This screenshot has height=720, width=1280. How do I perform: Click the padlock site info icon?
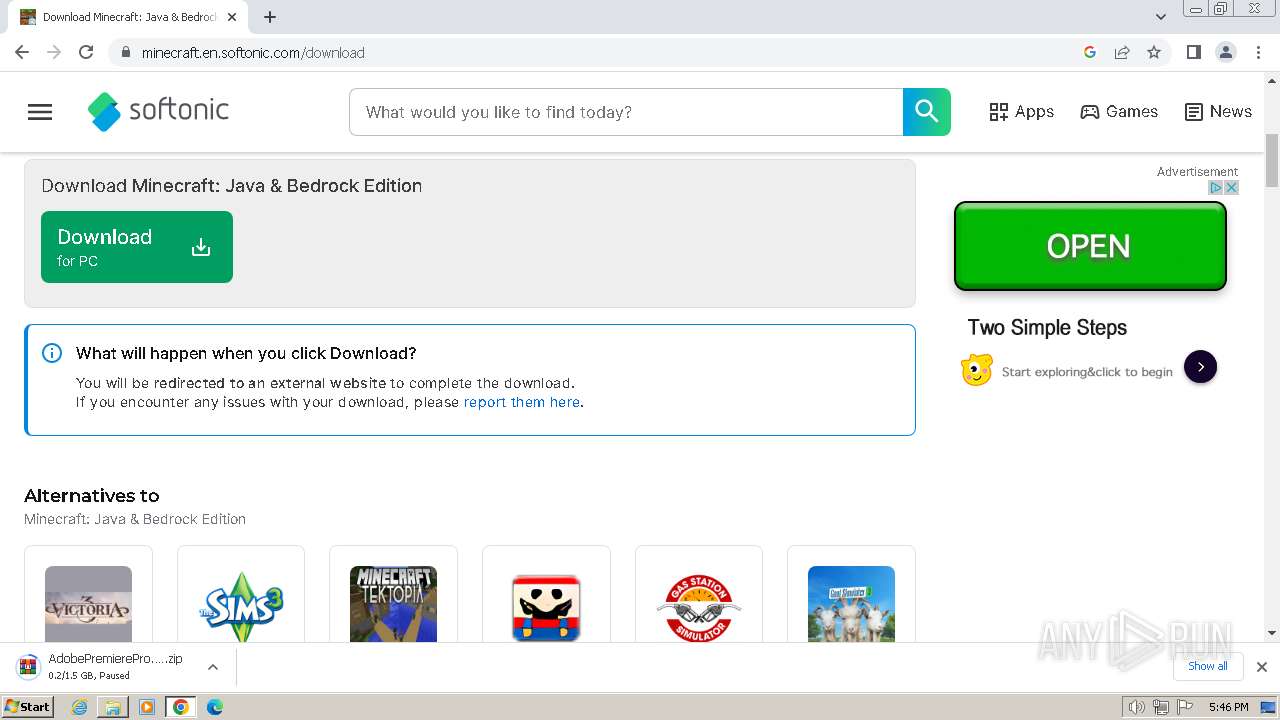(125, 52)
